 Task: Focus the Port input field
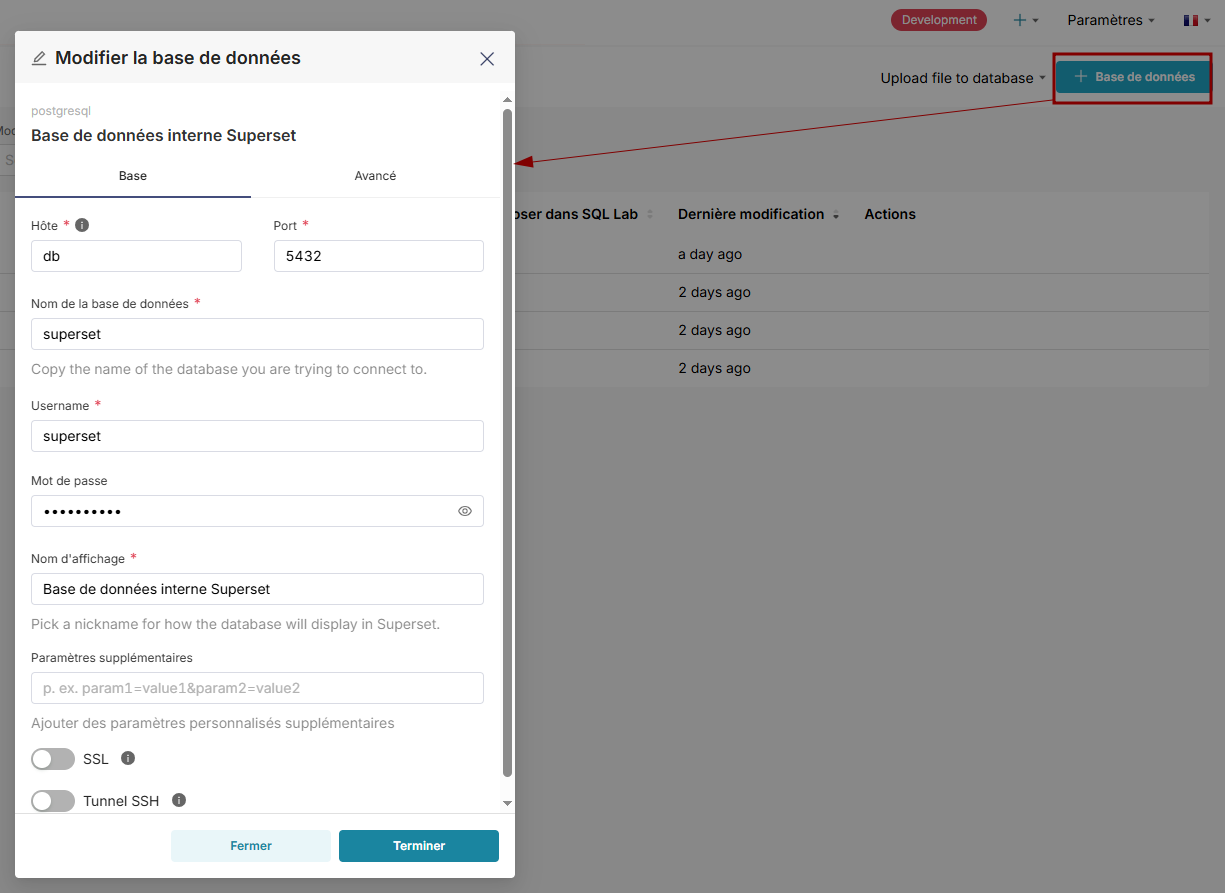point(379,256)
